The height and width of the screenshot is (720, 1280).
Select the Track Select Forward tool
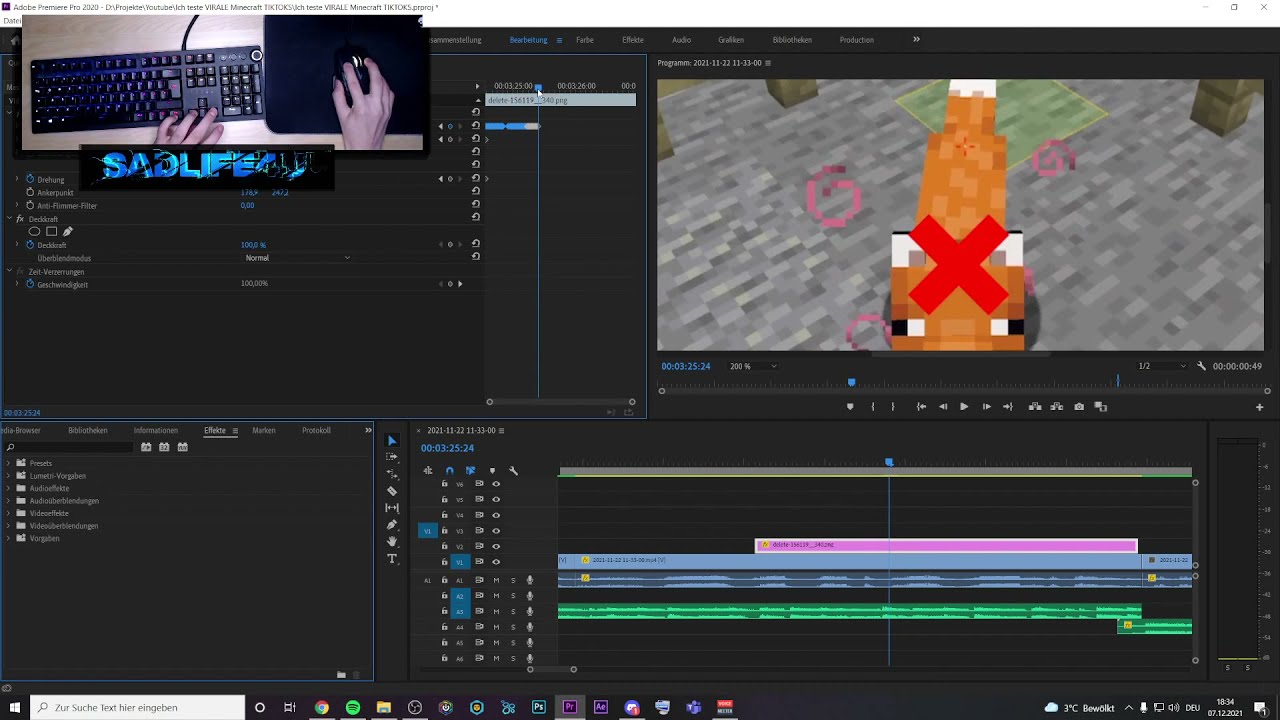pos(392,456)
